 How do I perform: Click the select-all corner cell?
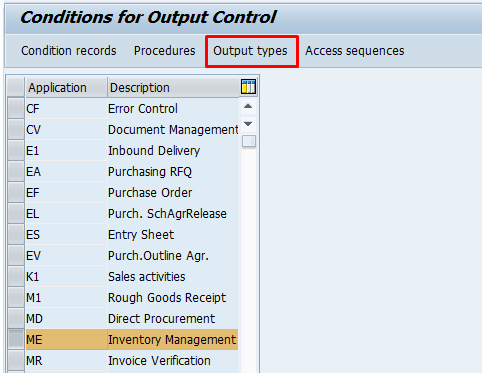[16, 87]
